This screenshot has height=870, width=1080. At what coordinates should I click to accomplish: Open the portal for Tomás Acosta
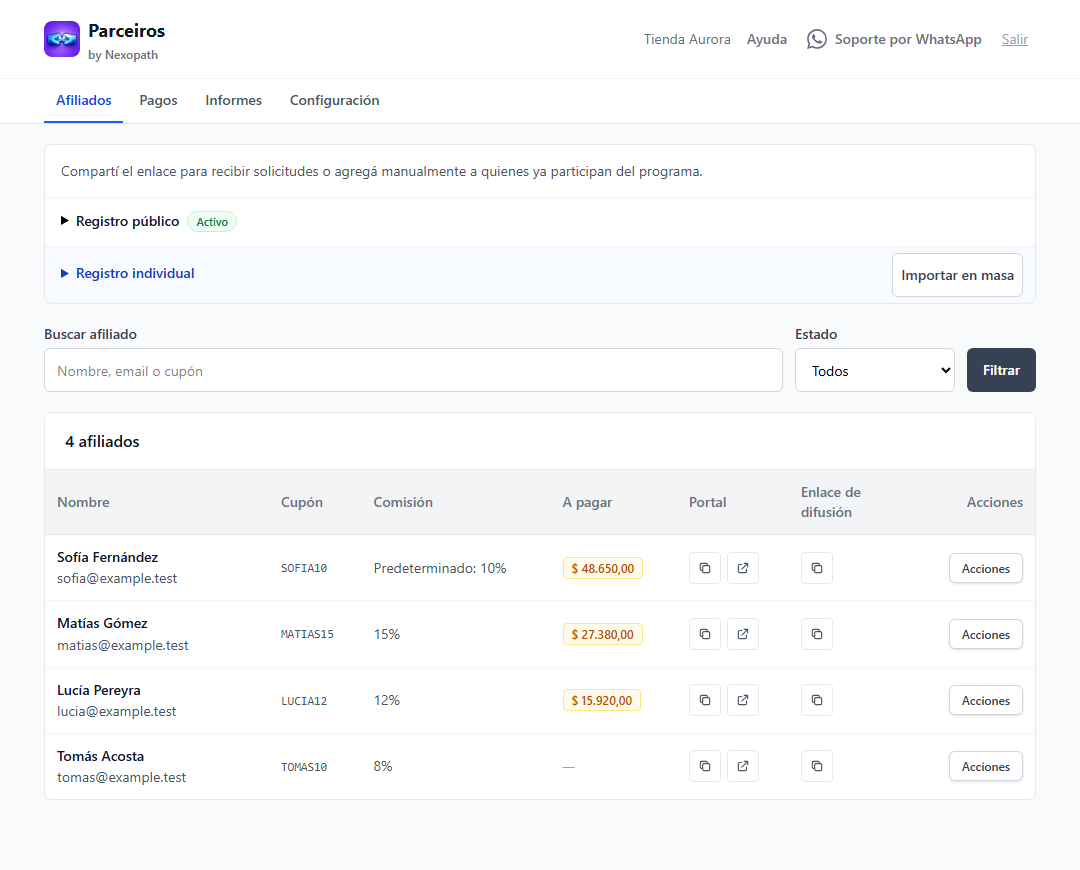(x=742, y=767)
